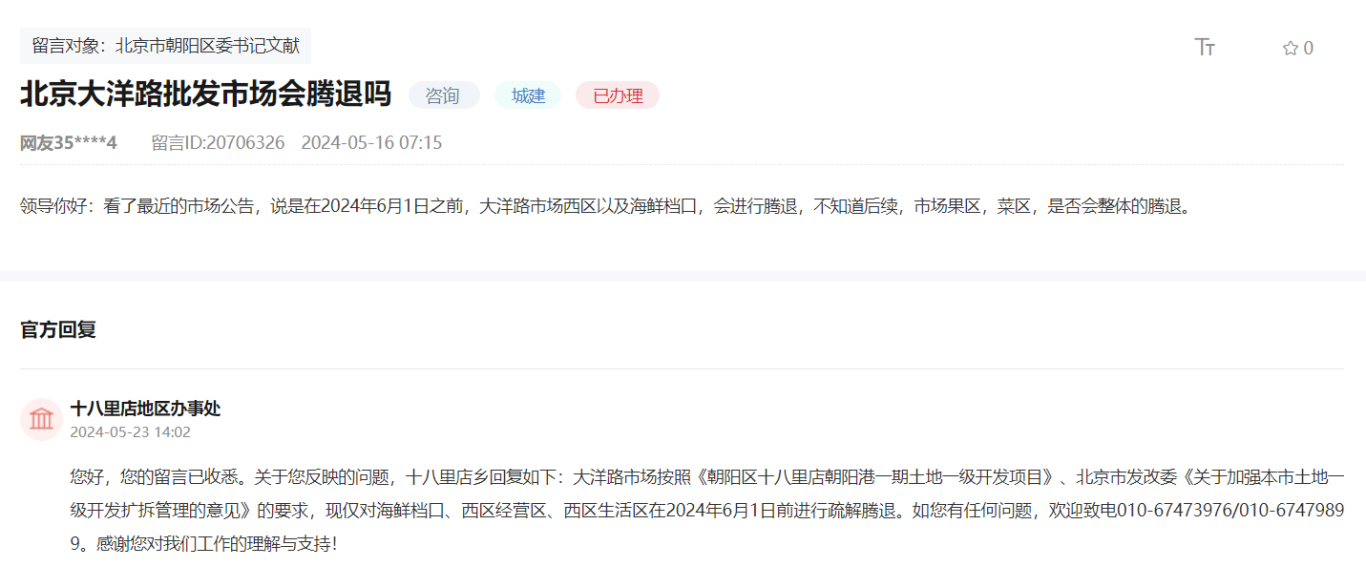Select the 咨询 category tag

443,95
